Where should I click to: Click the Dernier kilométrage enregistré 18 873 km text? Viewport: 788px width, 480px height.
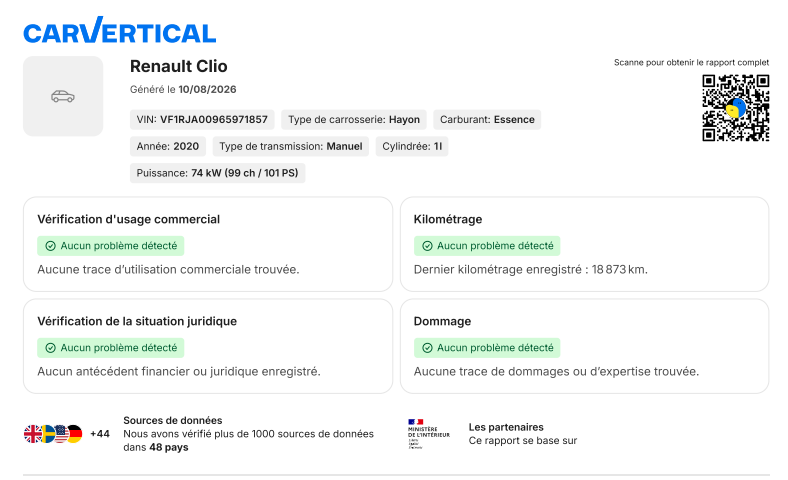pos(531,269)
